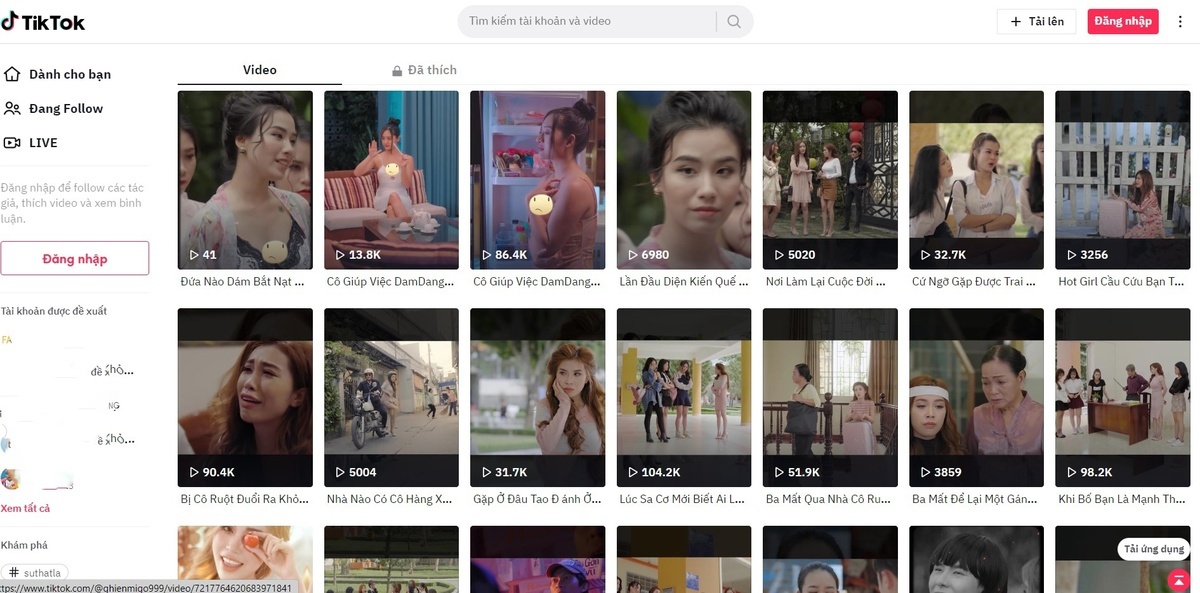Click the hashtag icon on "suthatla" tag

pos(14,572)
